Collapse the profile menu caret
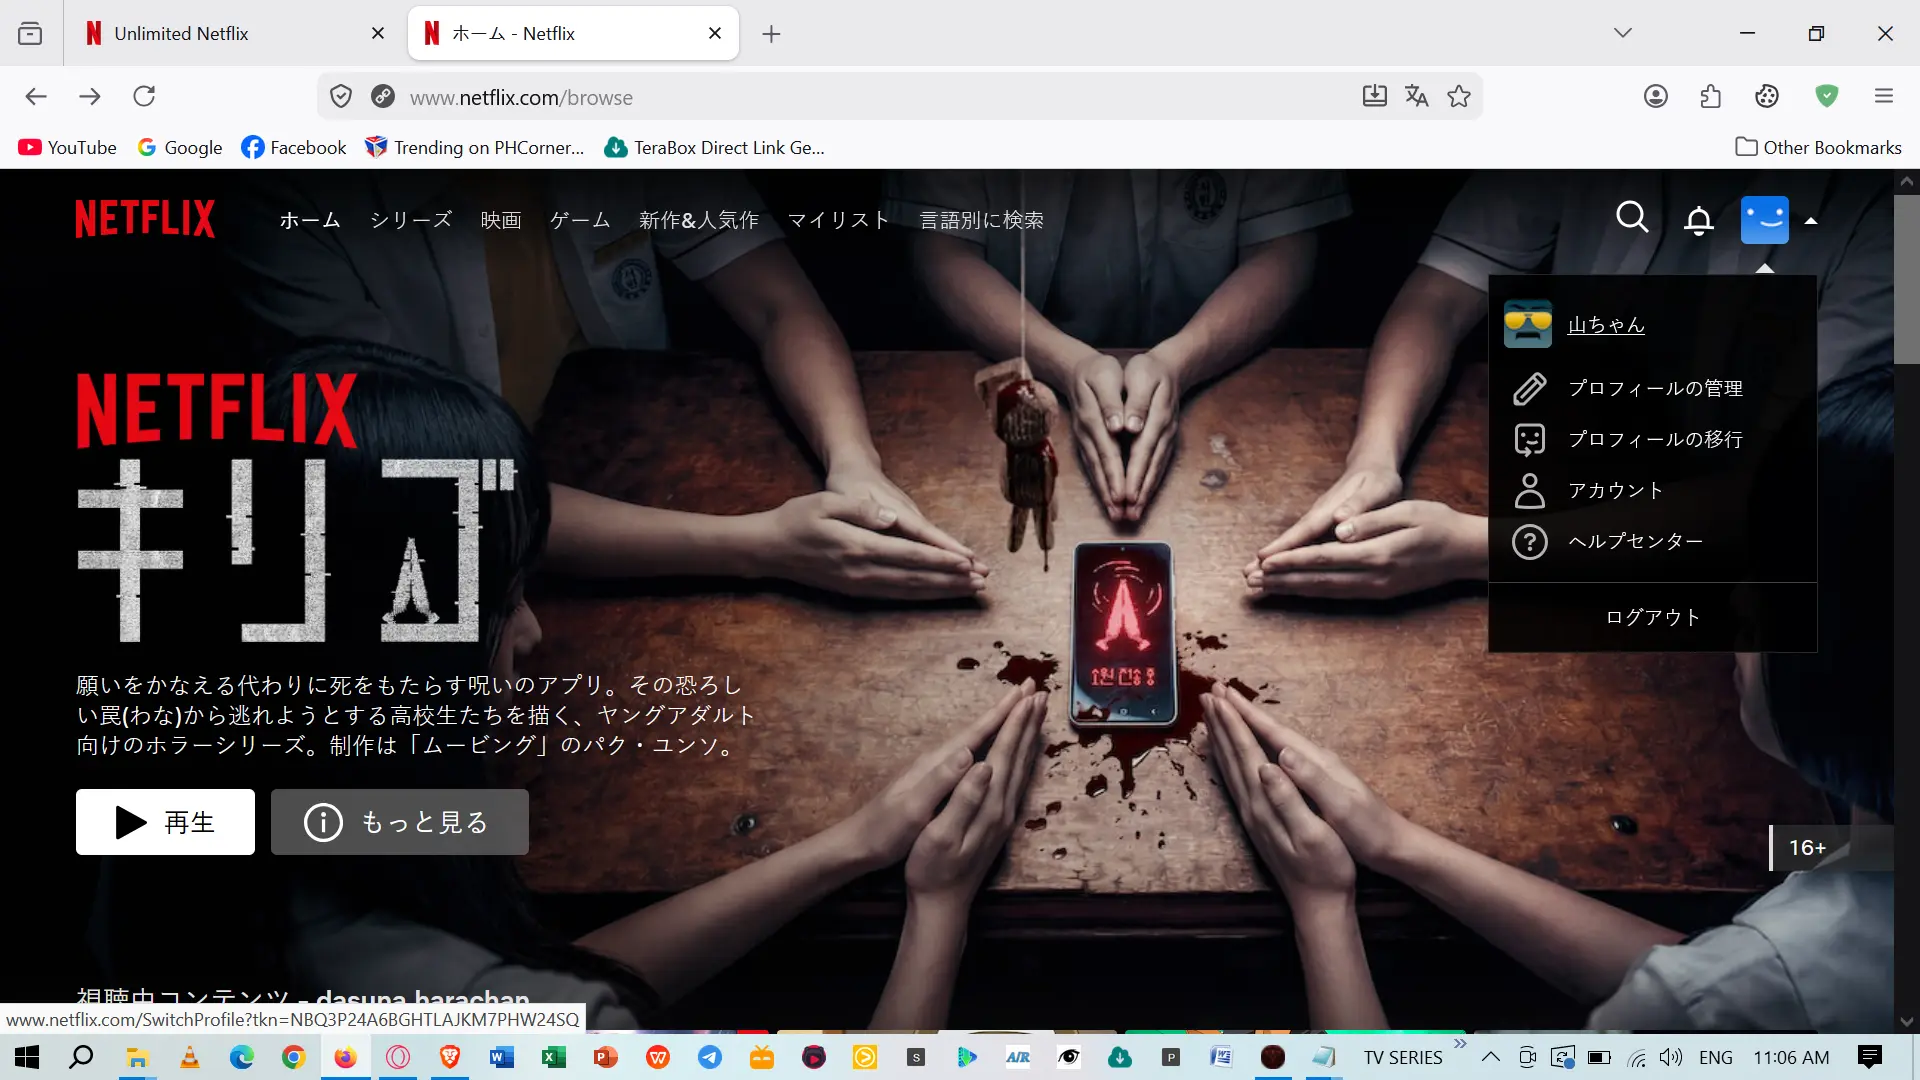The image size is (1920, 1080). tap(1811, 221)
